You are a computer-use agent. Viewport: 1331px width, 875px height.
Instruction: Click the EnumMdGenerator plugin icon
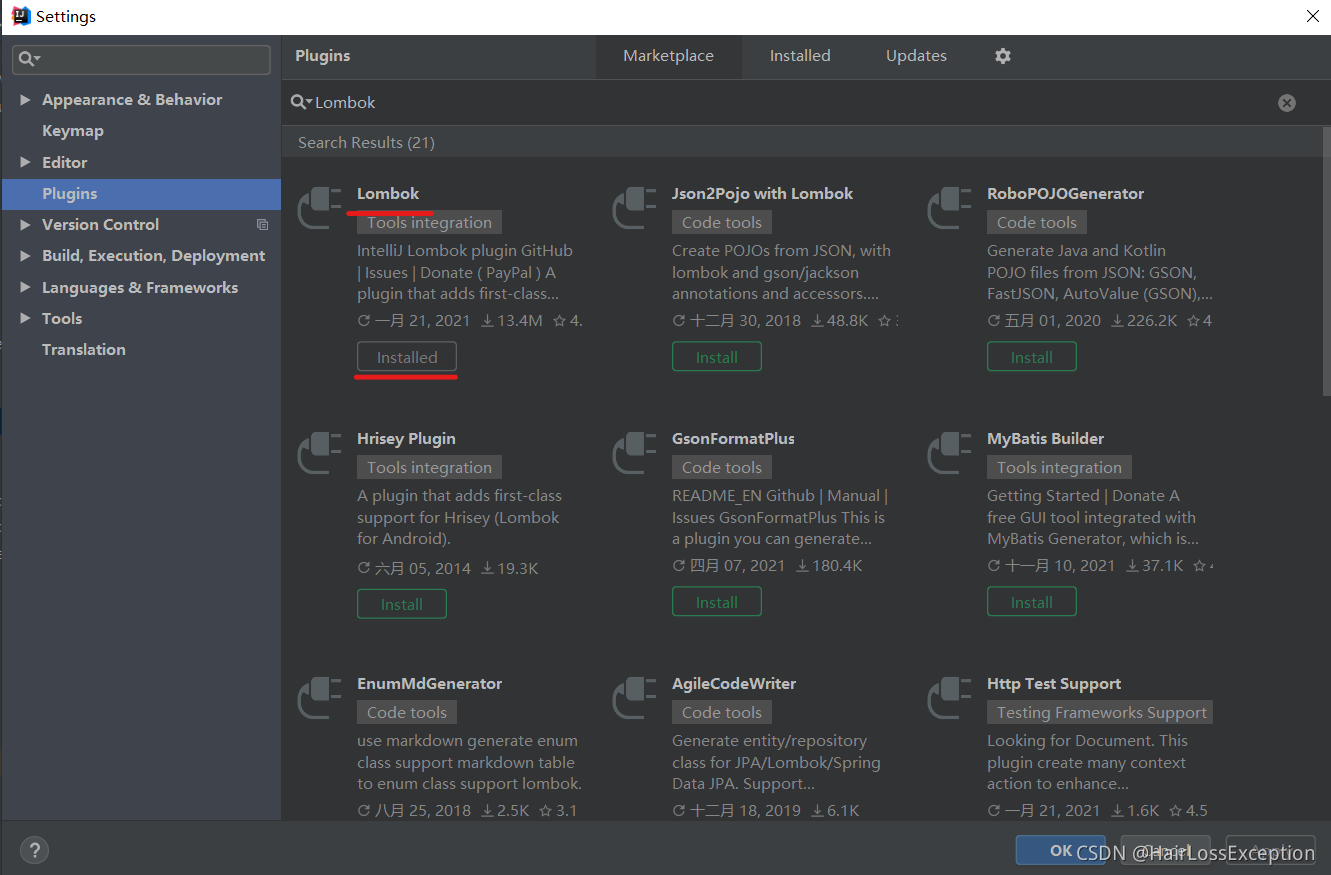click(320, 698)
